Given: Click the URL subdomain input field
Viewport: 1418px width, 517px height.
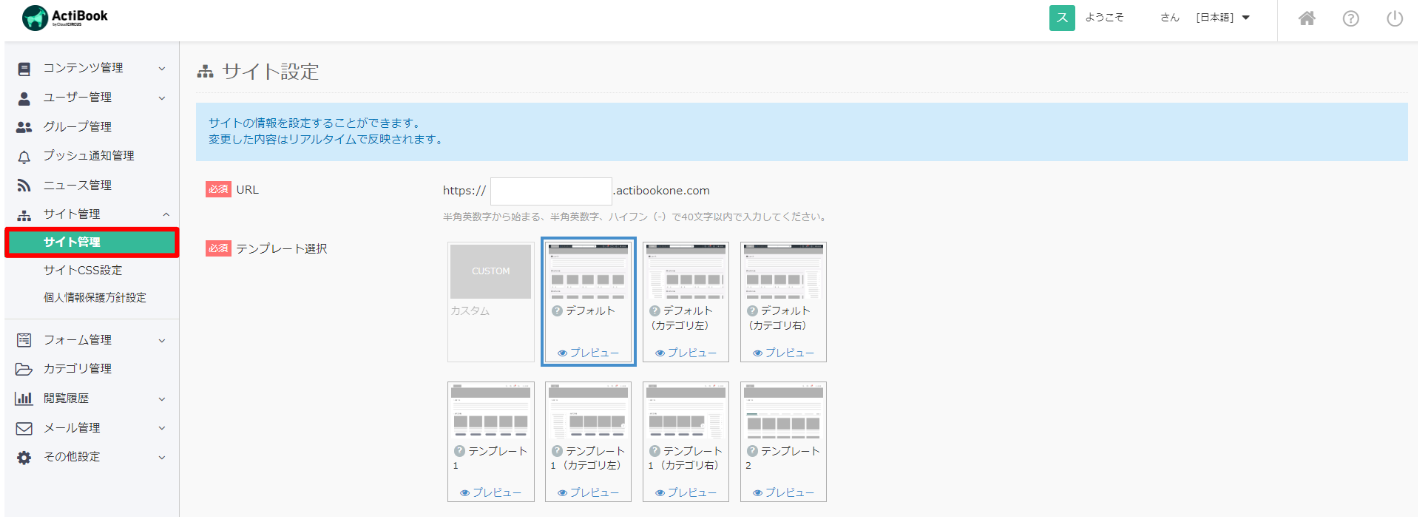Looking at the screenshot, I should tap(551, 190).
